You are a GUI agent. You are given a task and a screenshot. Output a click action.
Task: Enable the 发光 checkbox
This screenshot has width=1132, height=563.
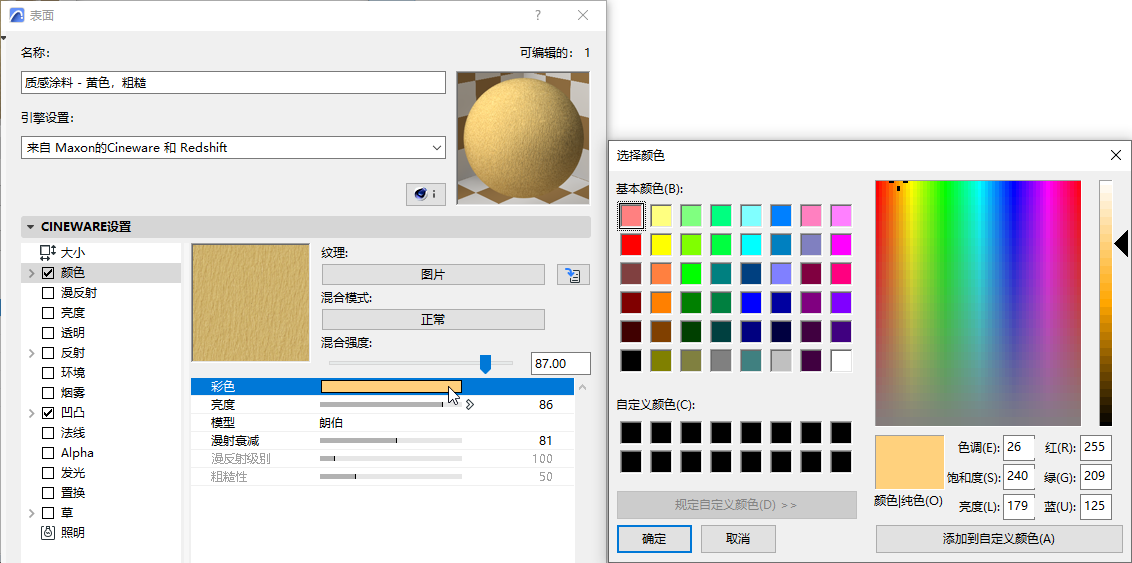coord(48,473)
